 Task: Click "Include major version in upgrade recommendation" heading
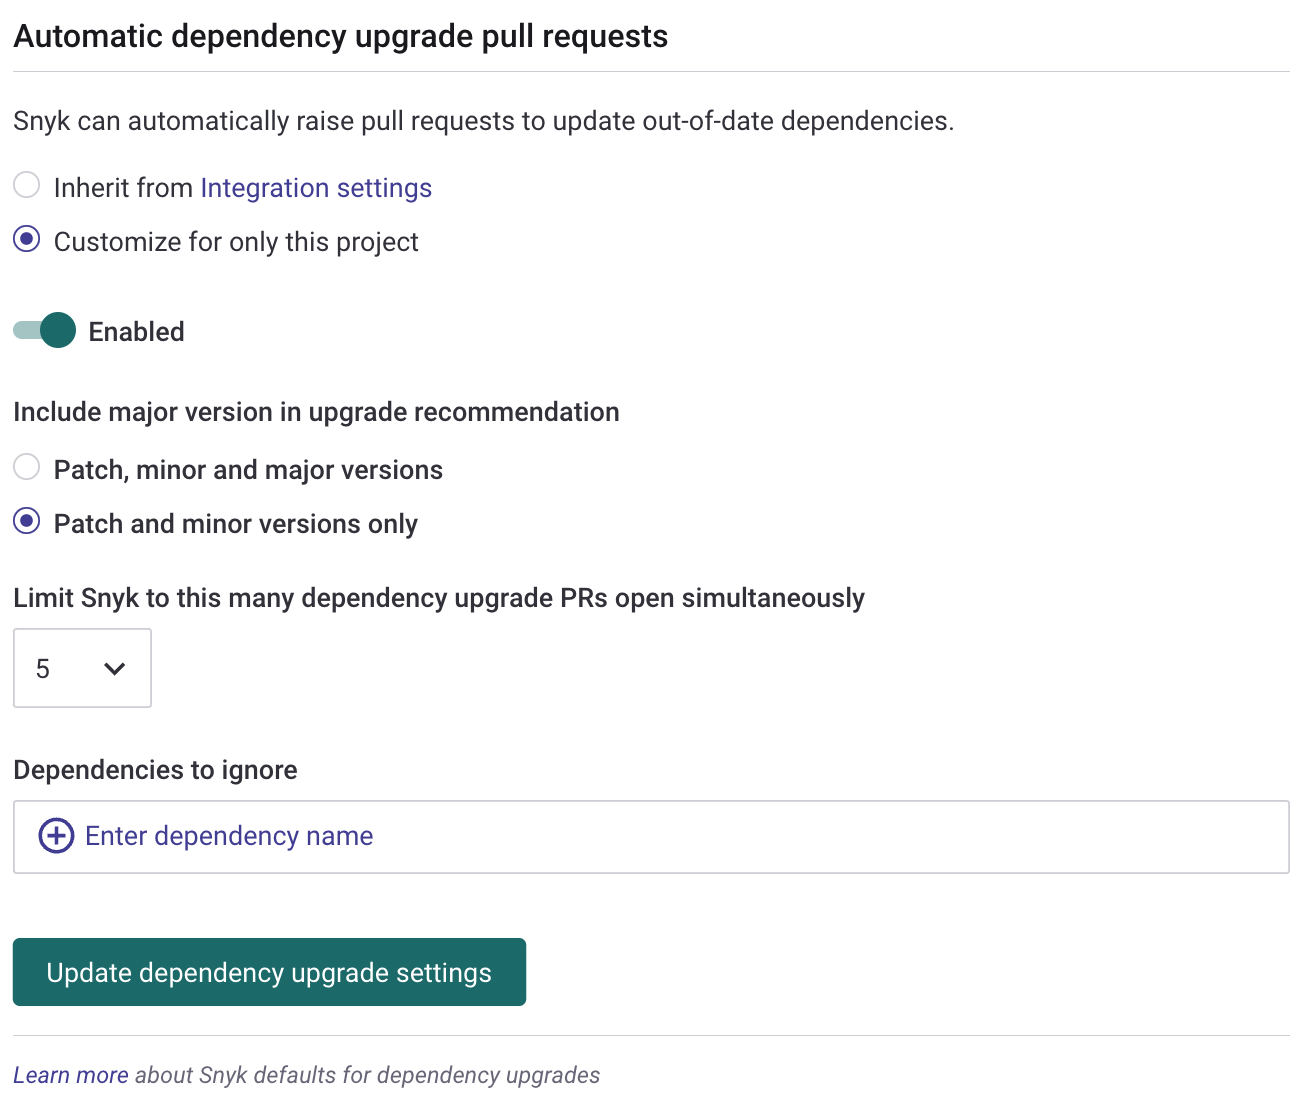tap(316, 412)
